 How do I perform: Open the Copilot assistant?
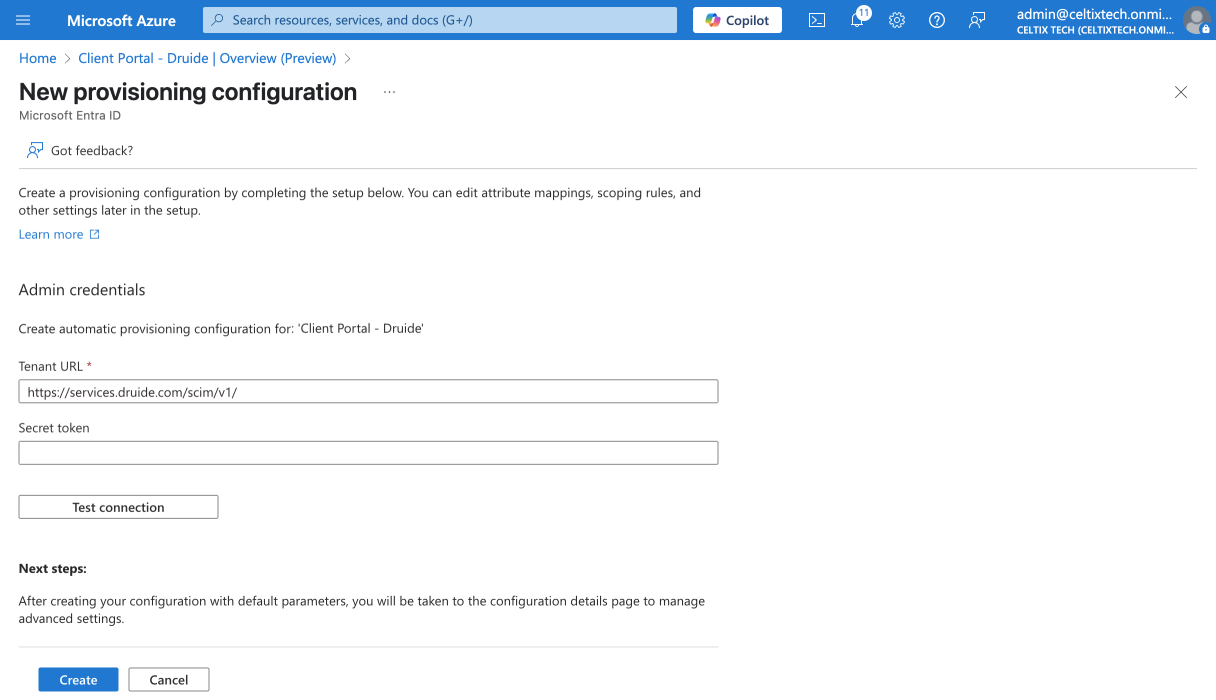pyautogui.click(x=737, y=20)
